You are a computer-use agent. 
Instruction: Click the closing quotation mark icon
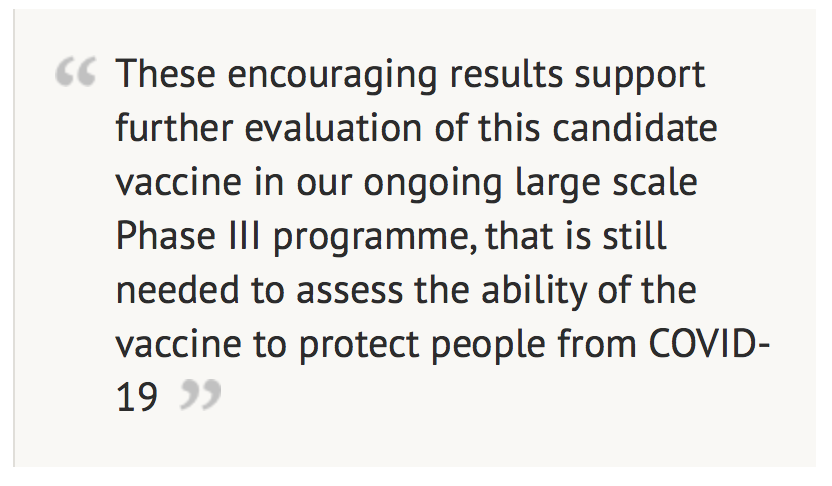click(x=200, y=397)
